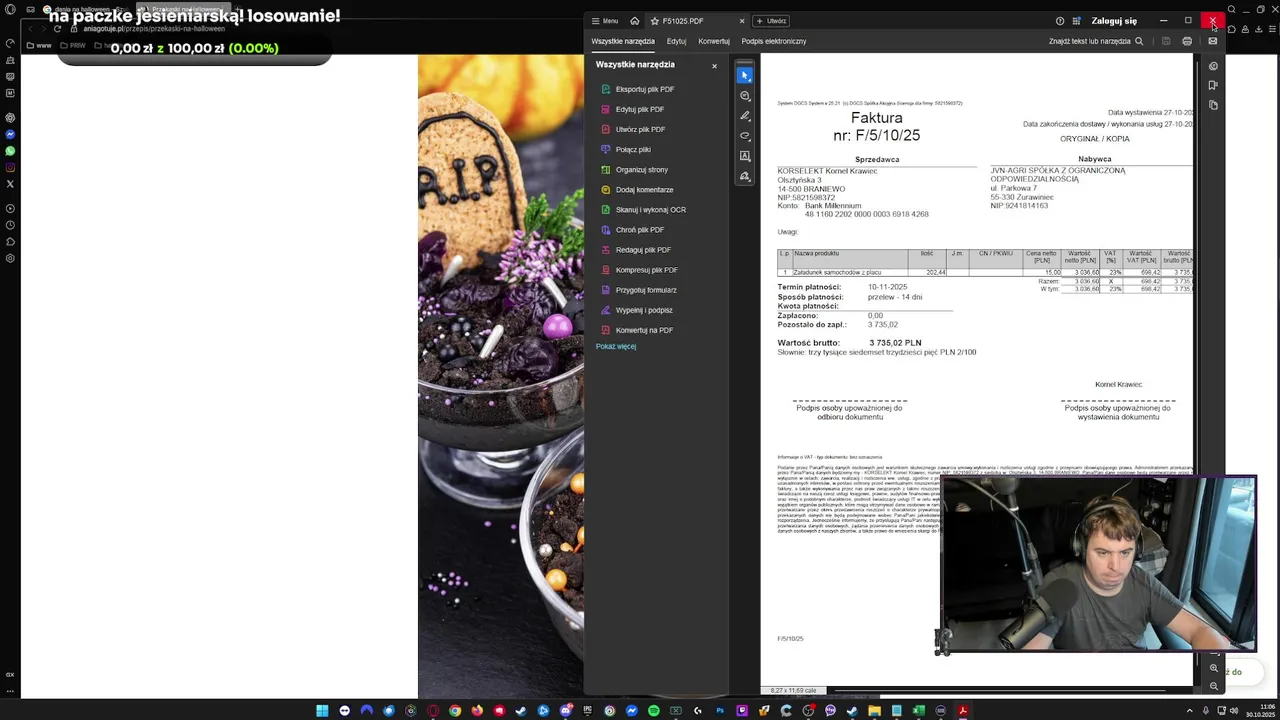Close the Wszystkie narzędzia panel
Screen dimensions: 1280x720
[714, 66]
